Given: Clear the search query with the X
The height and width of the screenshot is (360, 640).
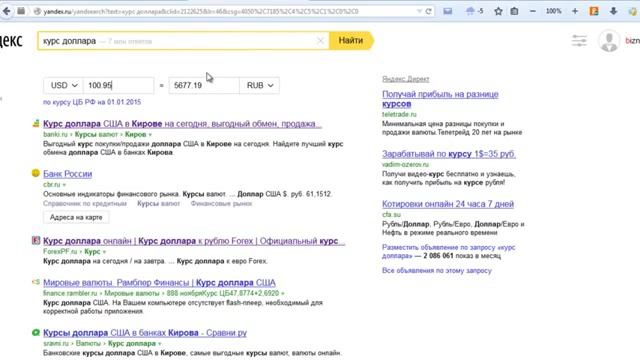Looking at the screenshot, I should [x=320, y=41].
